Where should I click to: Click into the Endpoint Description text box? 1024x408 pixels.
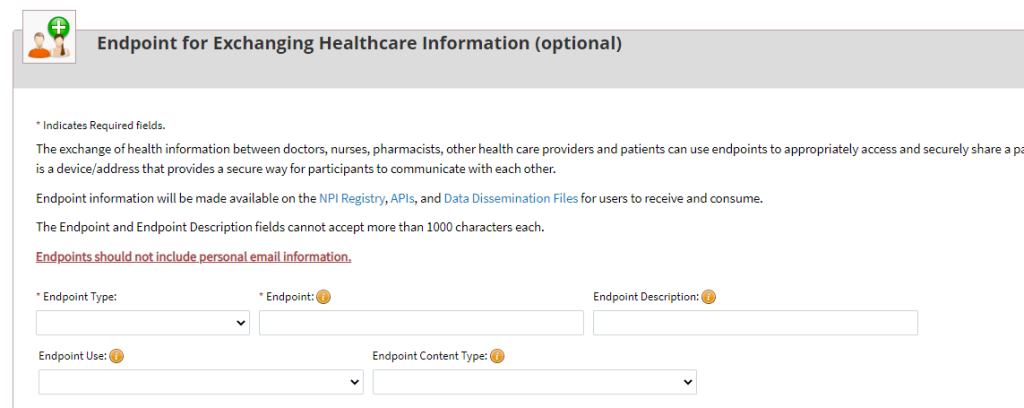click(755, 323)
